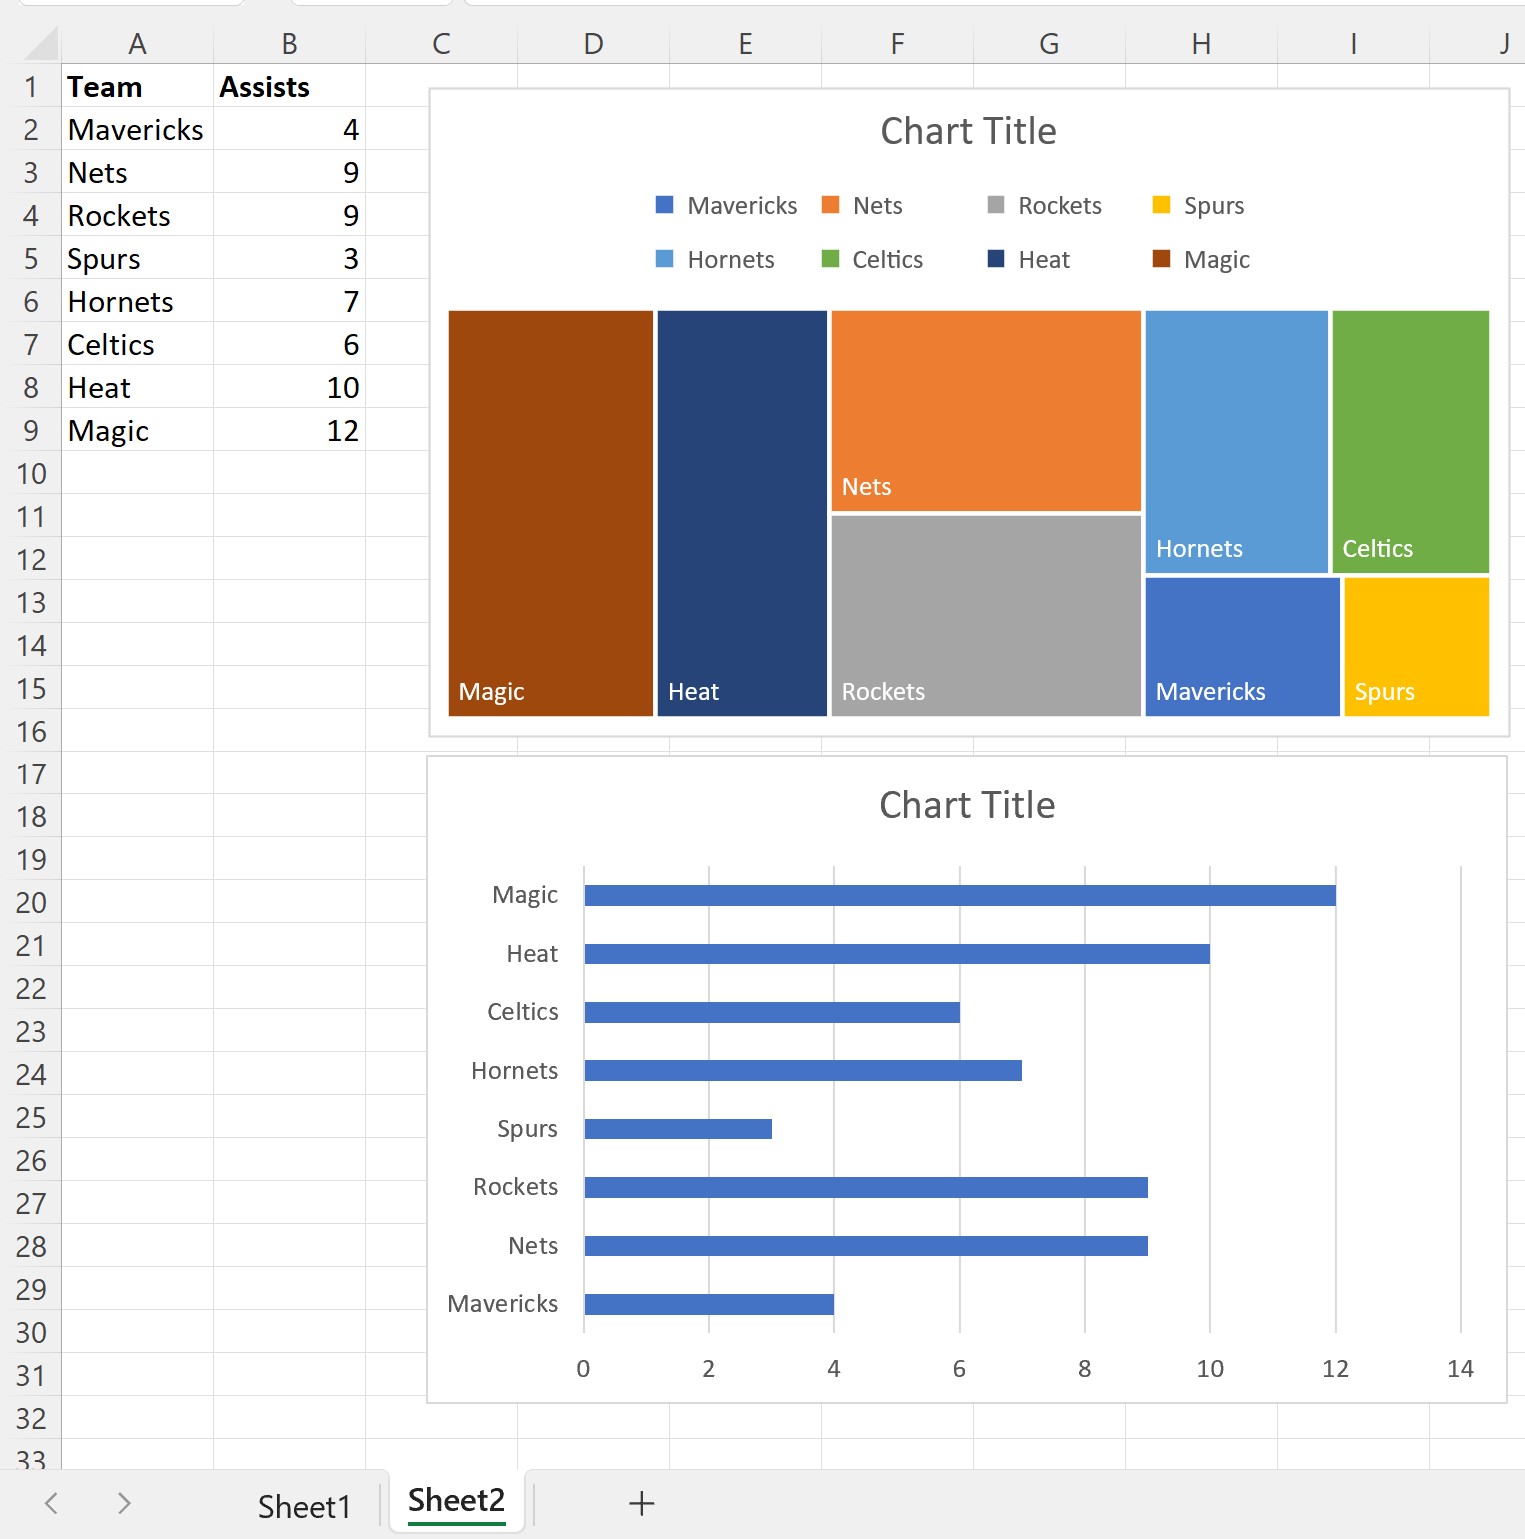Select the cell with value 12
The image size is (1525, 1539).
click(289, 430)
